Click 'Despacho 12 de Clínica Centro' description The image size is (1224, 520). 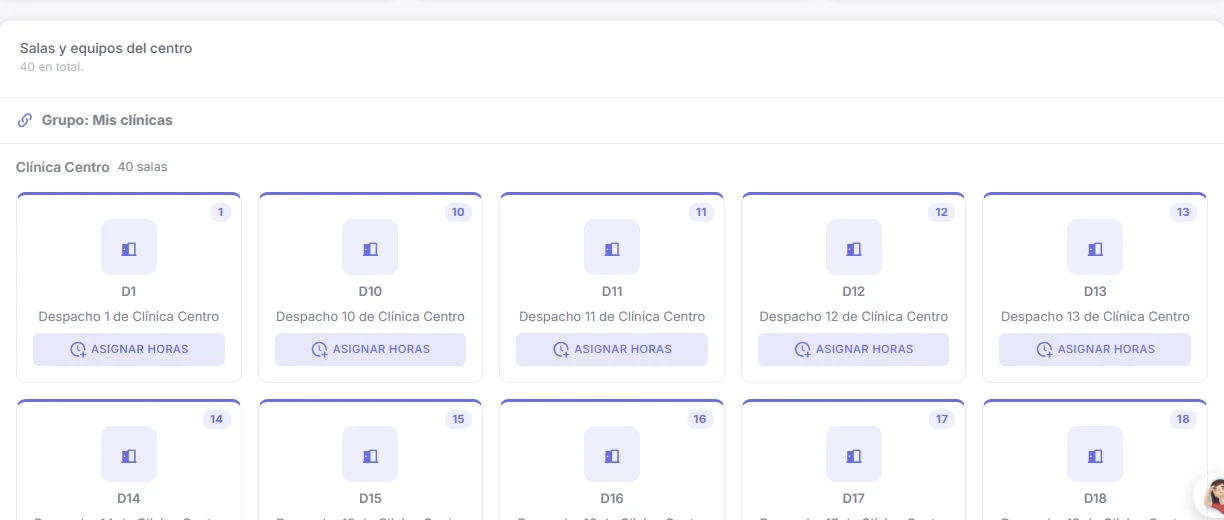coord(854,316)
